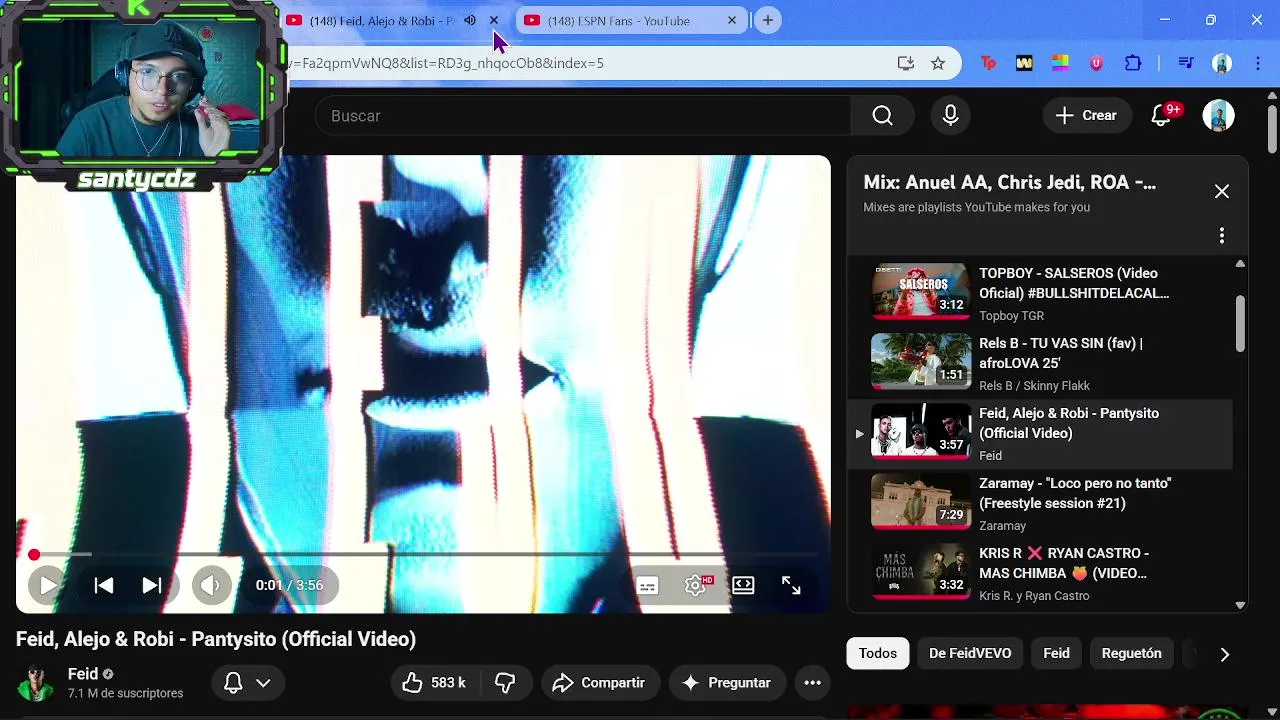Open Chrome media control icon
Viewport: 1280px width, 720px height.
click(1186, 63)
